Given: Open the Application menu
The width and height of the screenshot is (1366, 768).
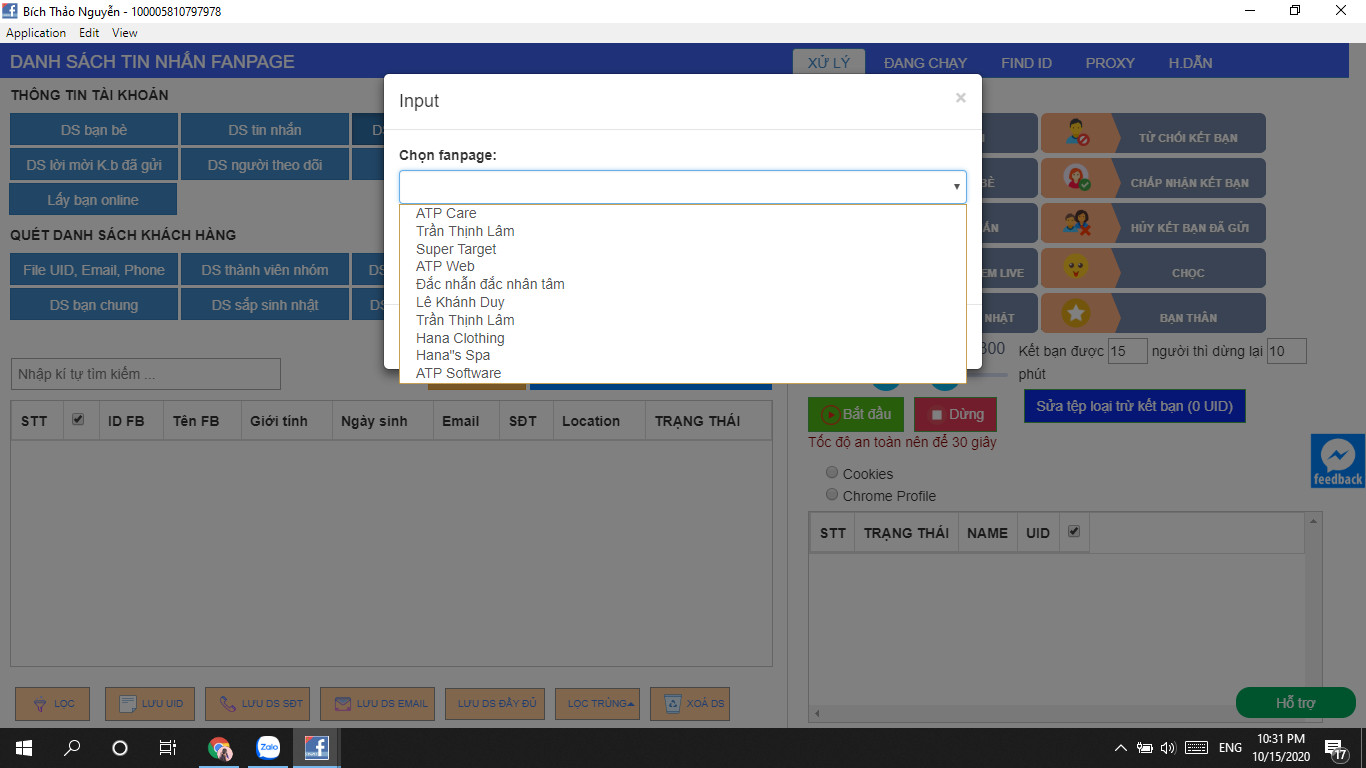Looking at the screenshot, I should (36, 33).
